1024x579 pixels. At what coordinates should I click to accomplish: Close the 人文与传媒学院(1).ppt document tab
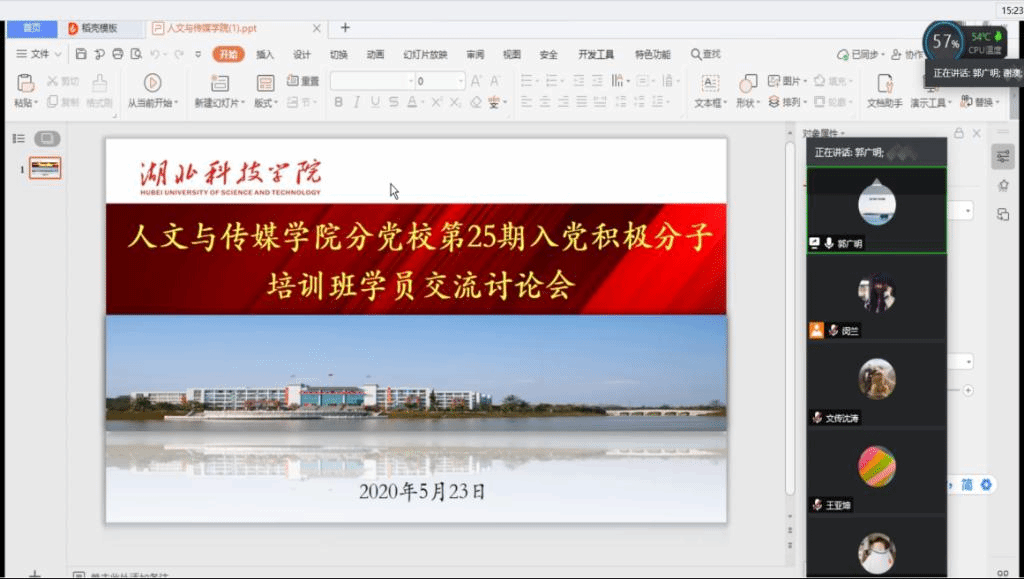[317, 28]
